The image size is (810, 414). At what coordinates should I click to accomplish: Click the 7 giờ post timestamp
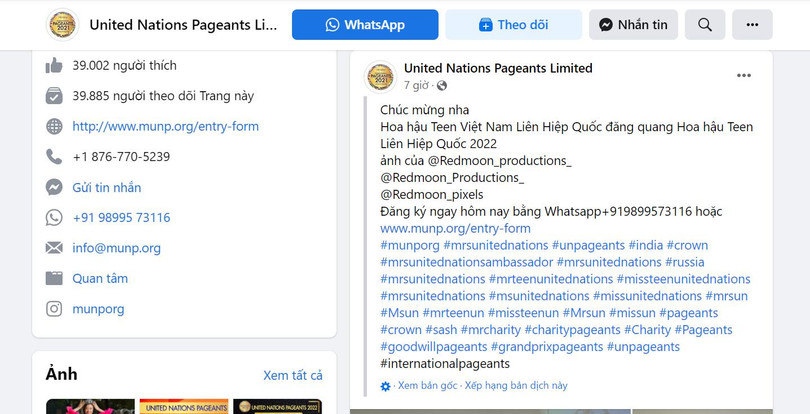coord(416,86)
